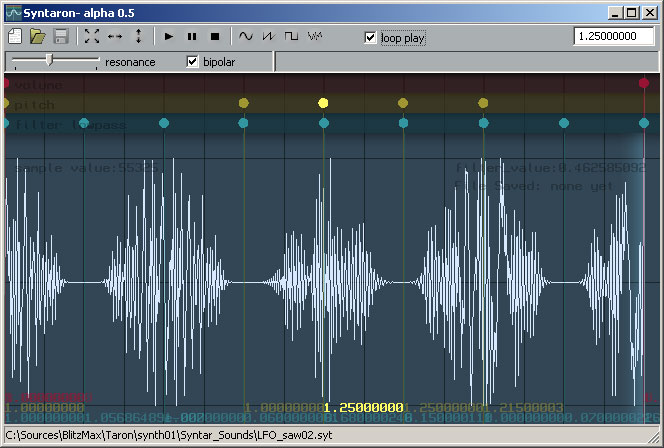The height and width of the screenshot is (448, 664).
Task: Minimize the Syntaron window
Action: coord(615,13)
